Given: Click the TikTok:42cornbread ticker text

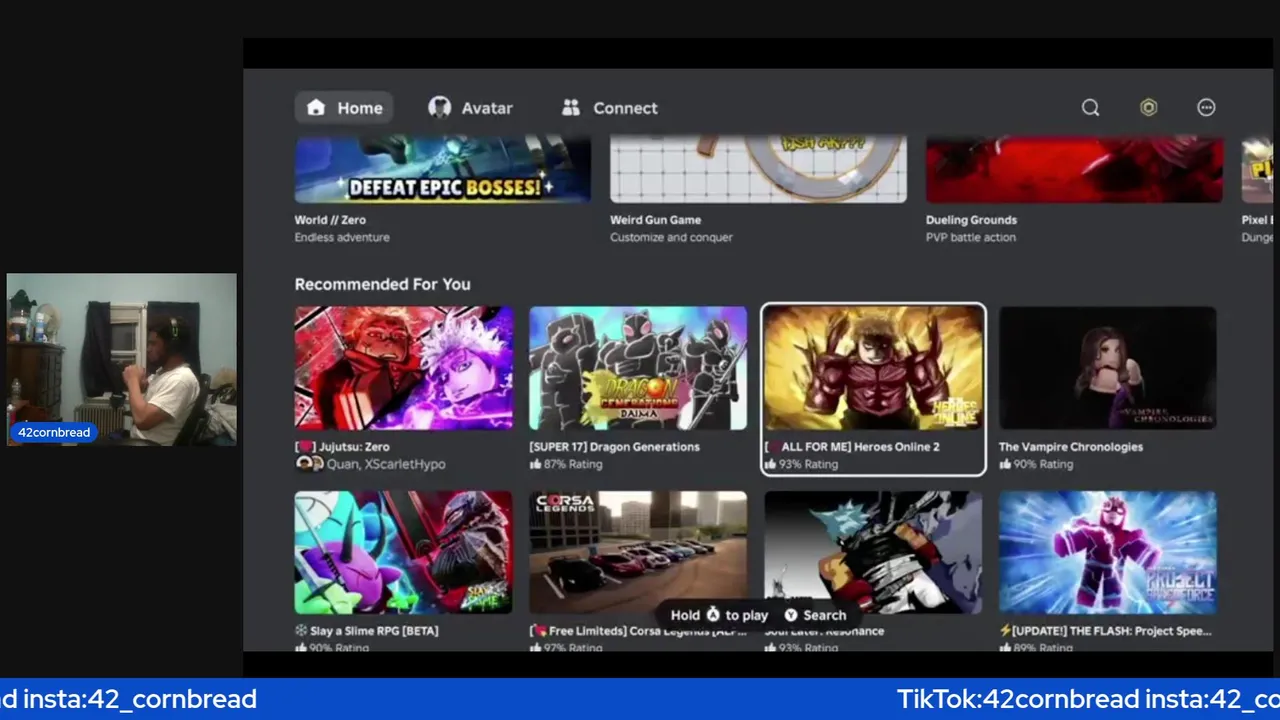Looking at the screenshot, I should [1018, 699].
